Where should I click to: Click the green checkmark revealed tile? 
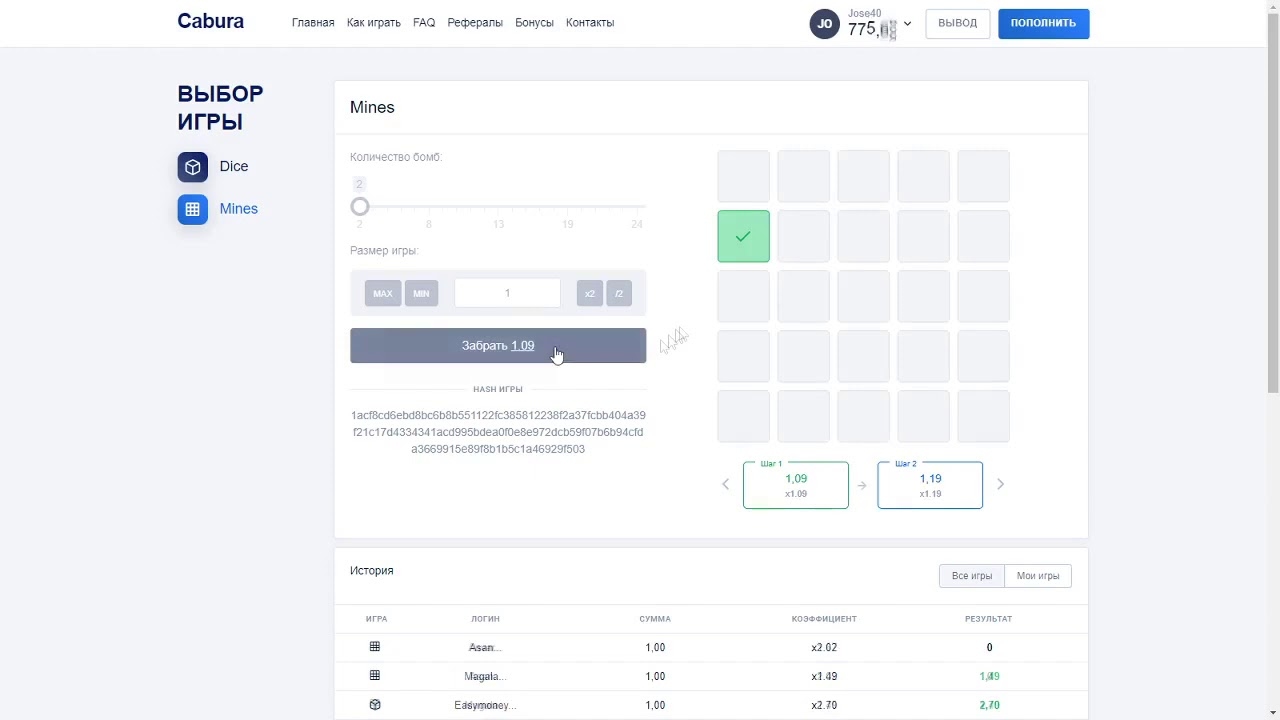point(743,236)
